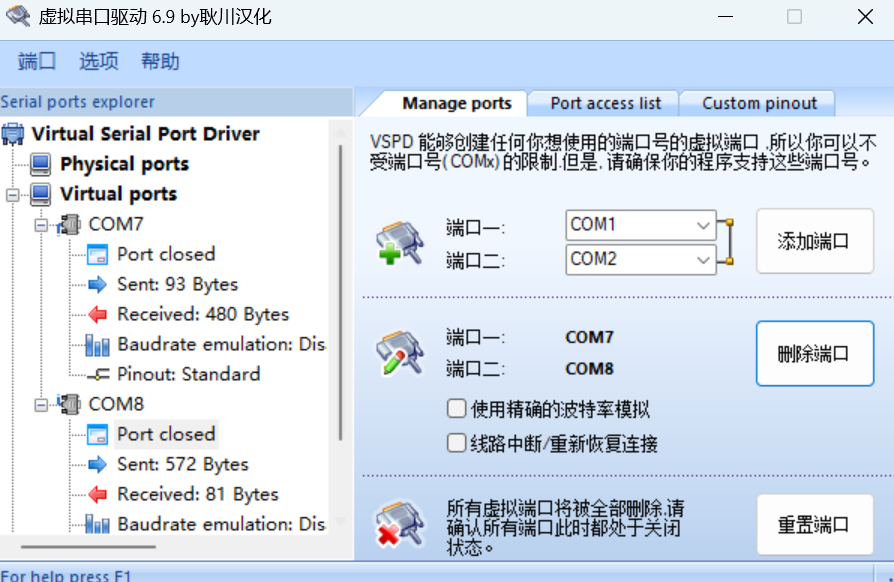This screenshot has width=894, height=582.
Task: Select the Virtual ports tree item
Action: point(119,194)
